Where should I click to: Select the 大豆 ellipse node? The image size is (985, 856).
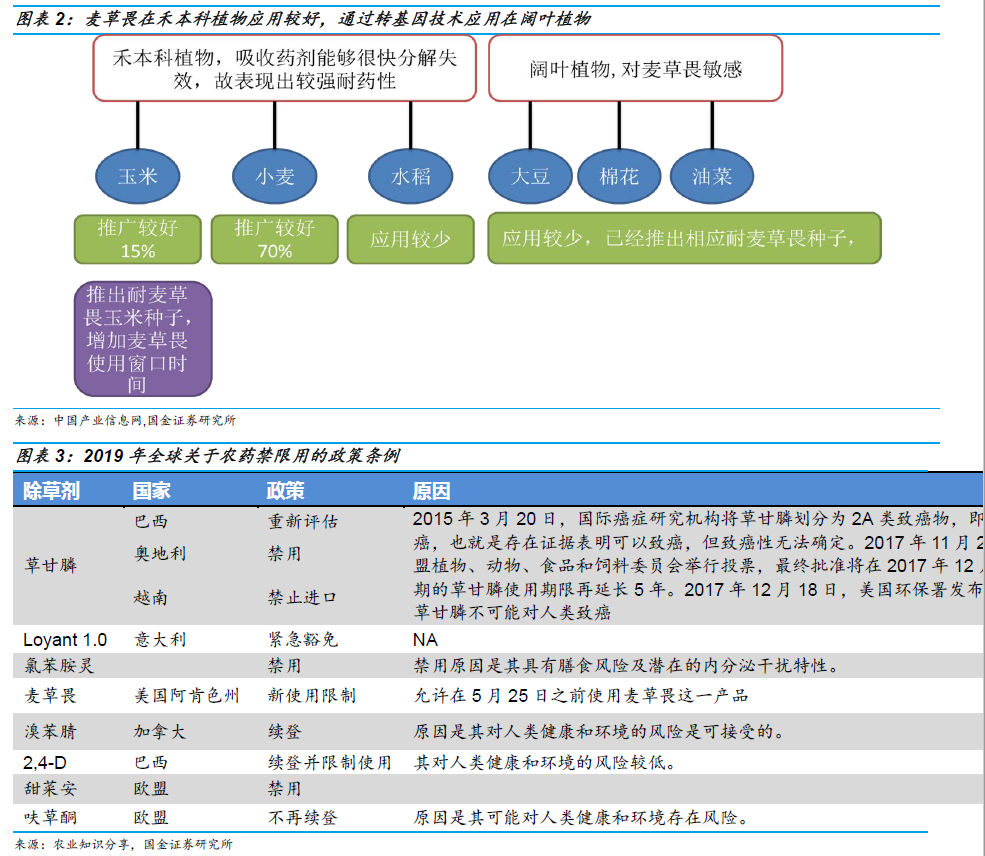click(x=530, y=177)
